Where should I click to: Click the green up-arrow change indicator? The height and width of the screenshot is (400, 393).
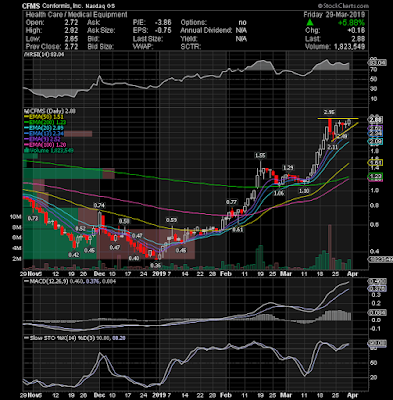(310, 23)
